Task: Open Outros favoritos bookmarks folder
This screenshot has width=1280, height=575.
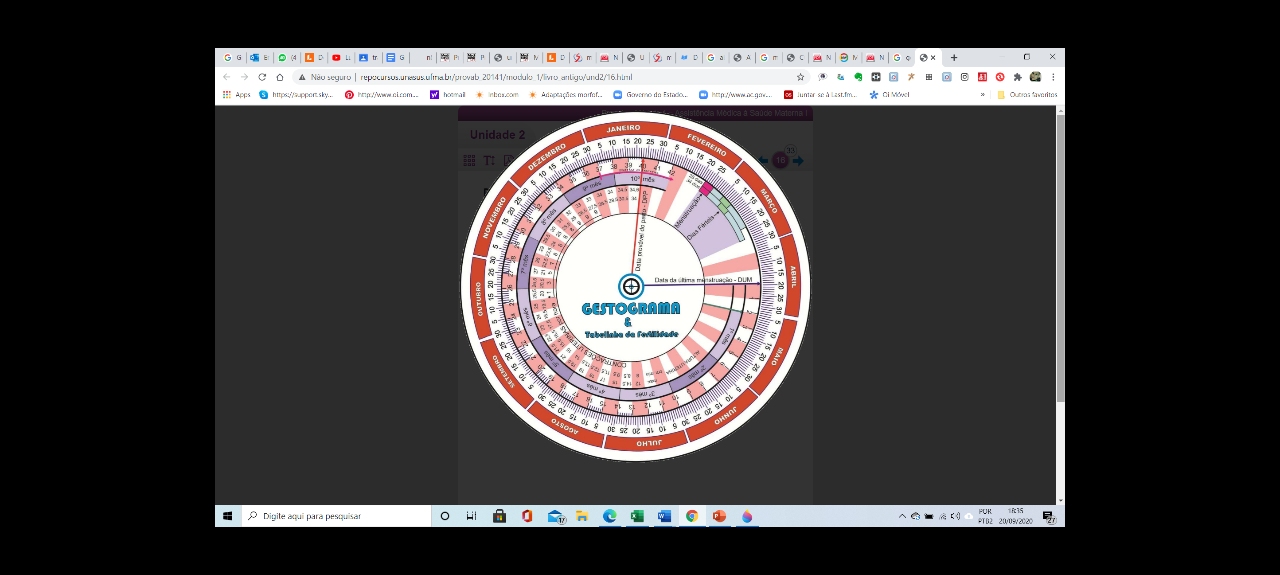Action: coord(1027,95)
